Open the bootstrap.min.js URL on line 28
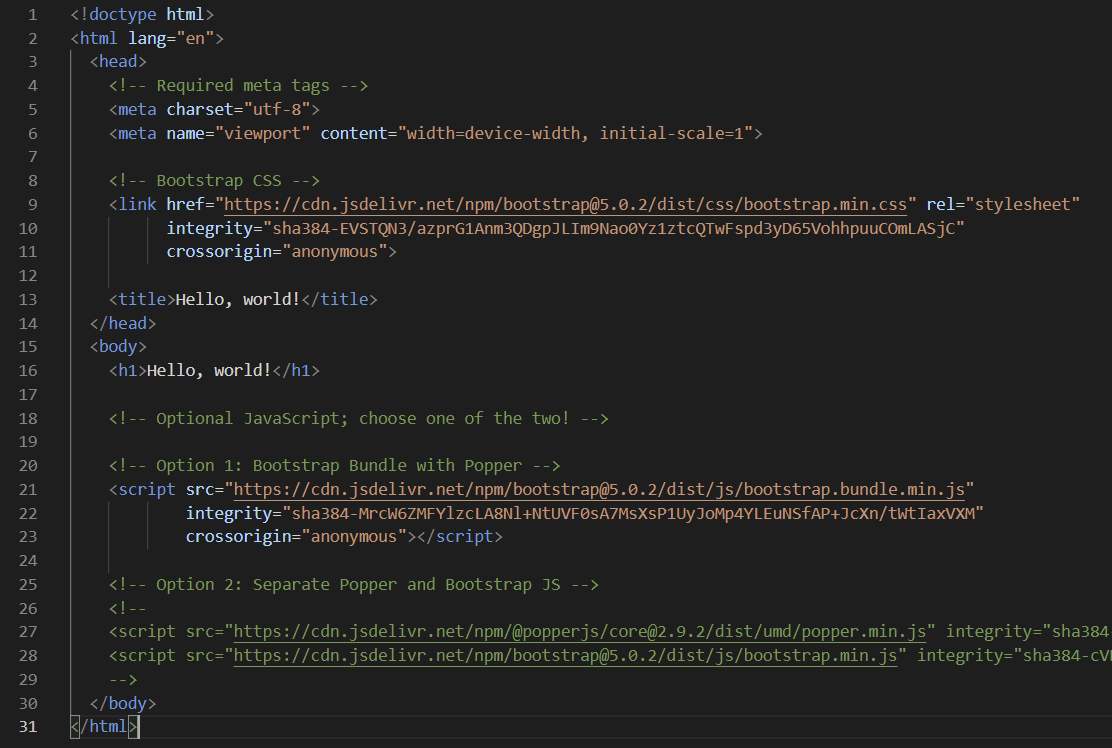Image resolution: width=1112 pixels, height=748 pixels. pos(564,656)
